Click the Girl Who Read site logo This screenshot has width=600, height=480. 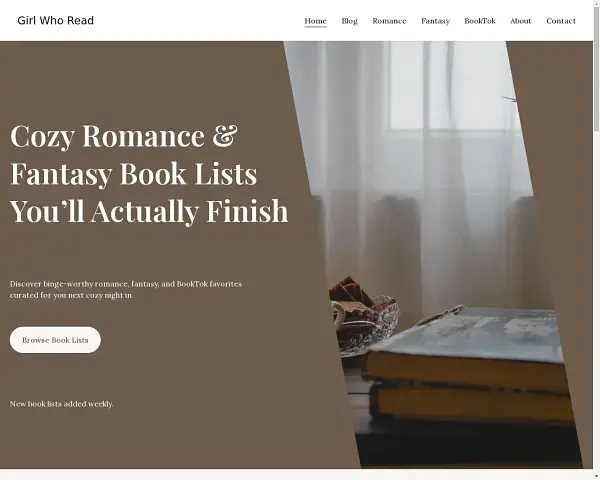click(x=55, y=21)
